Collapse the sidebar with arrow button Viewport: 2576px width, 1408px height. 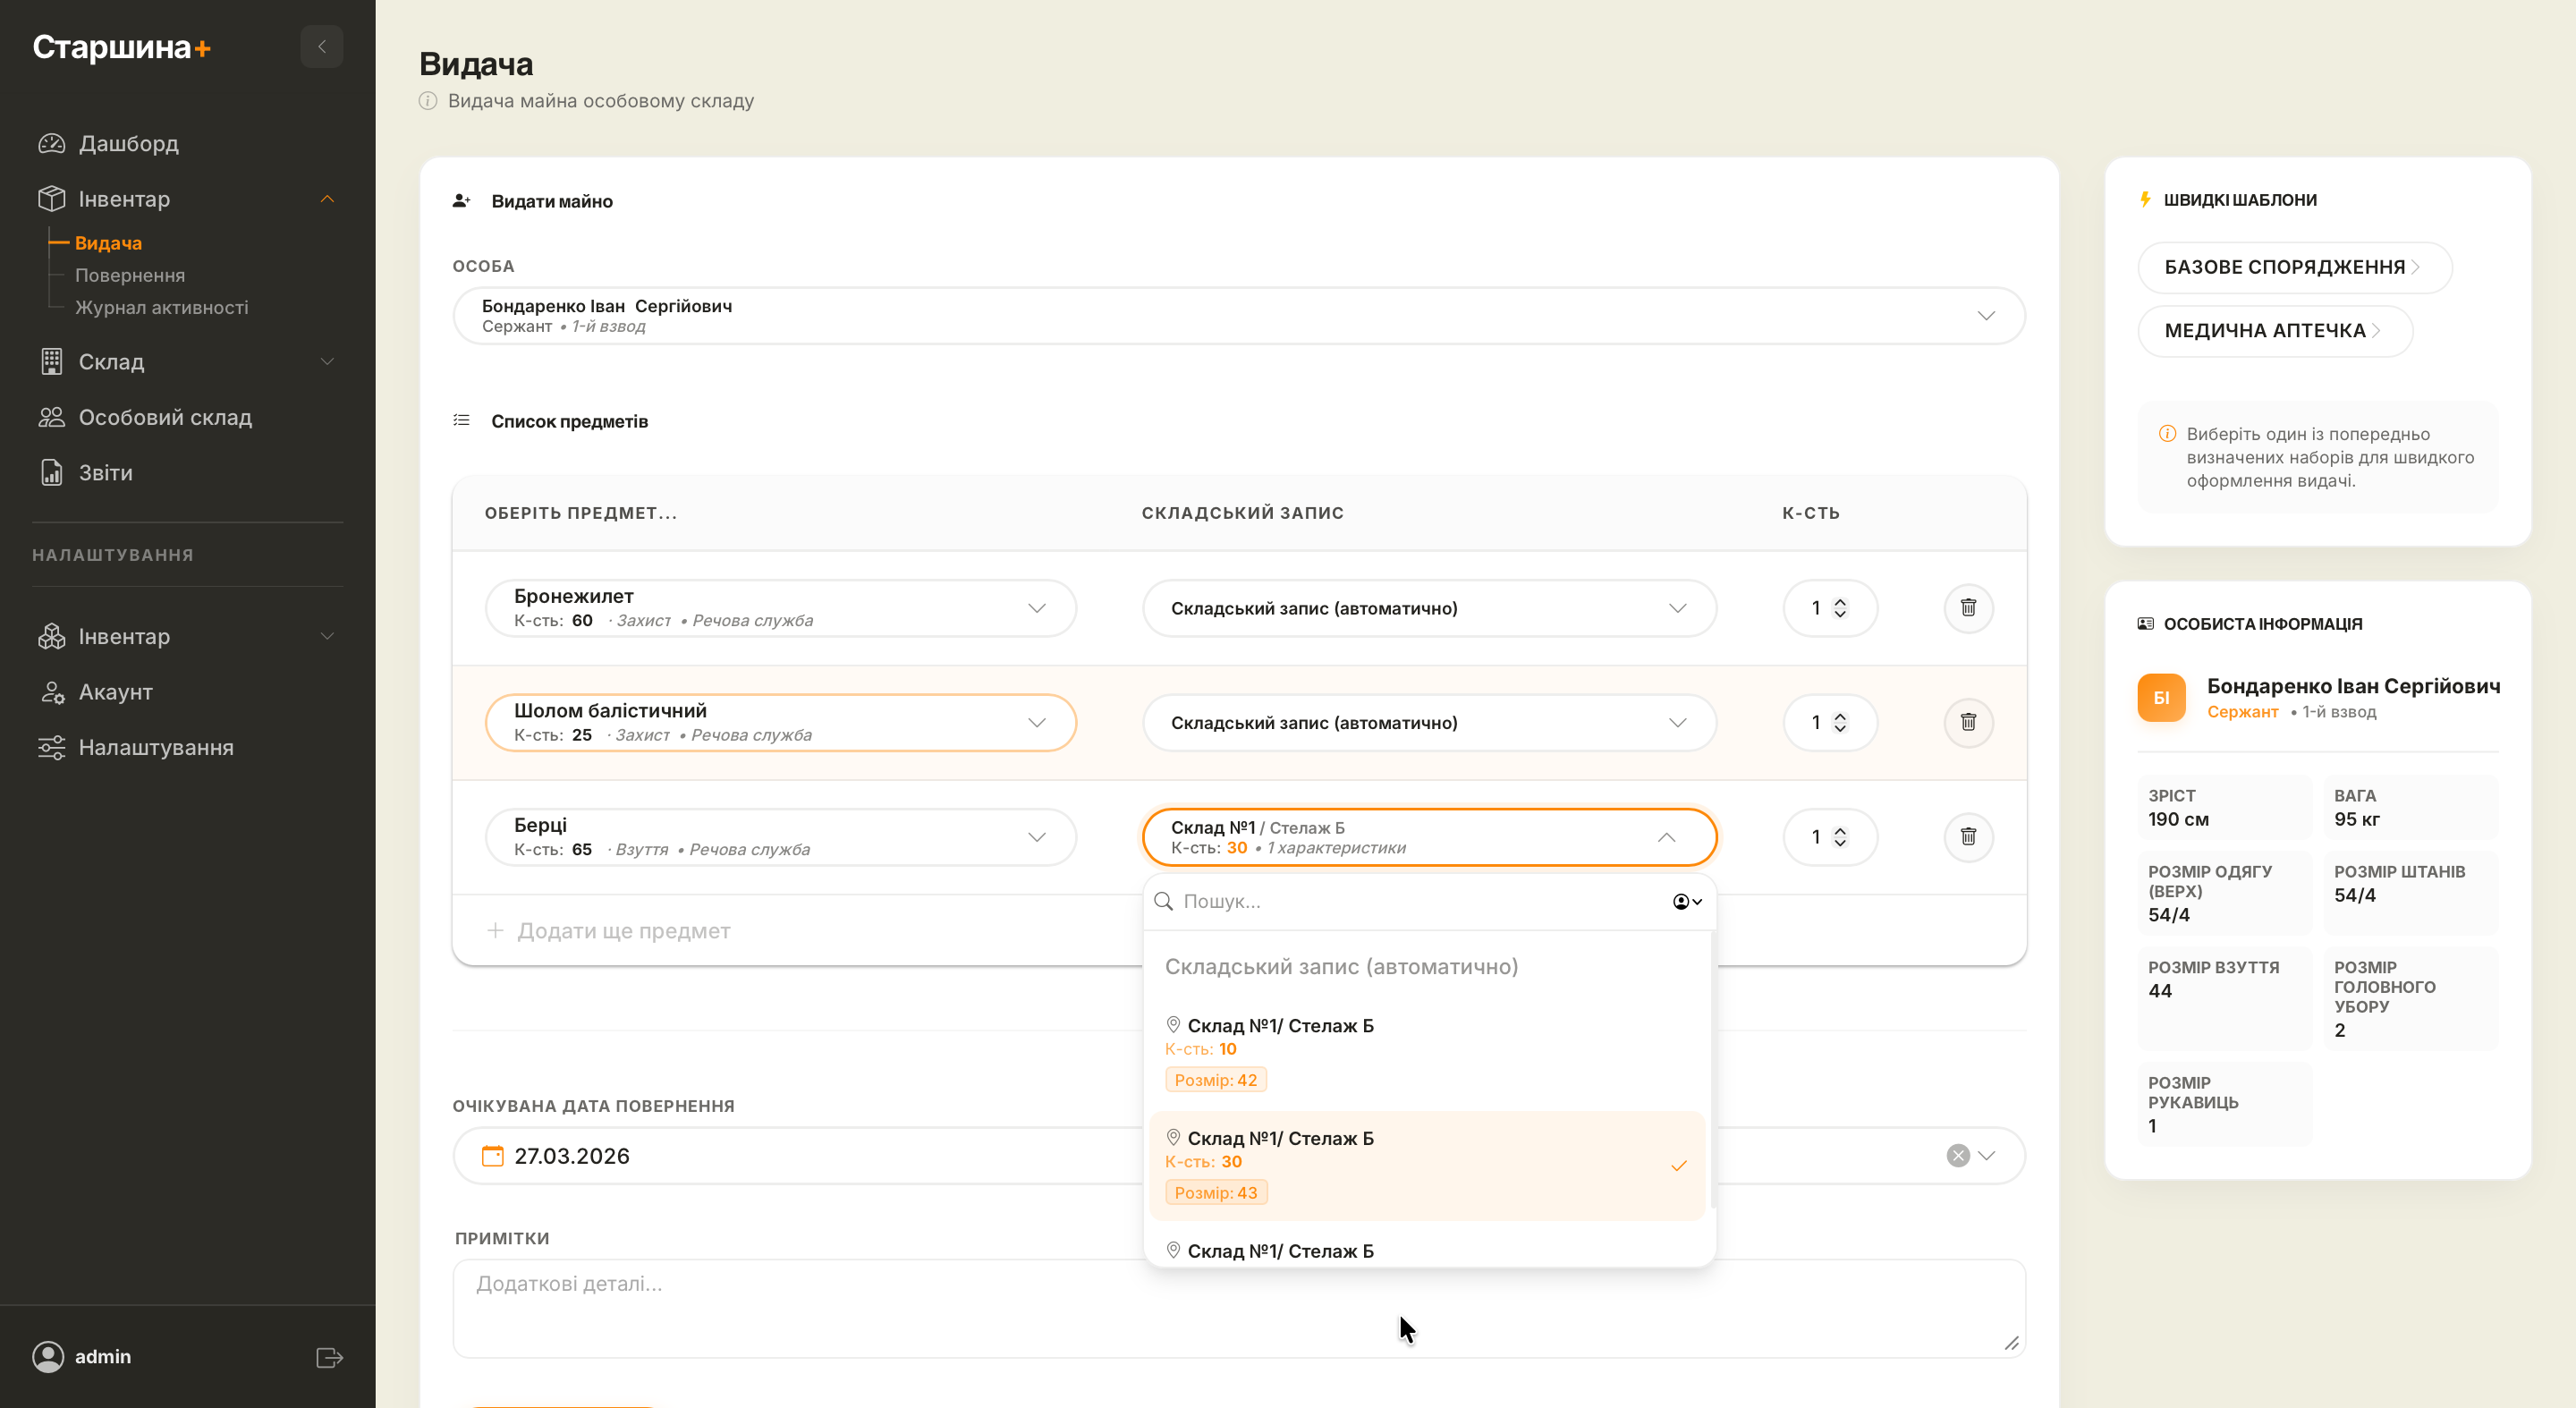tap(321, 47)
